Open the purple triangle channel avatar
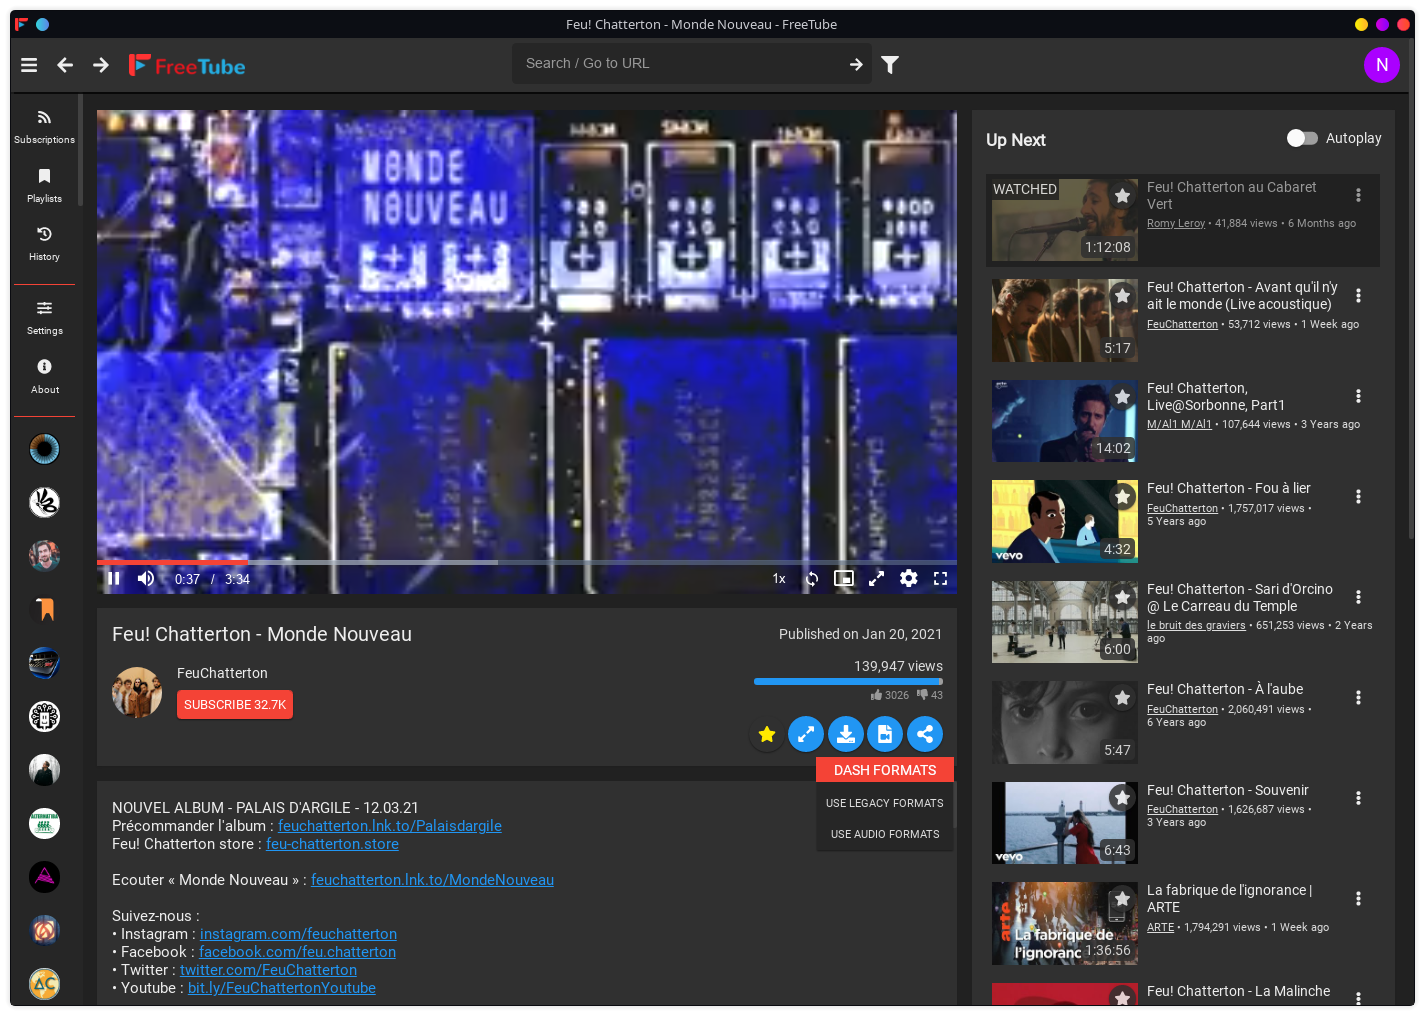The width and height of the screenshot is (1425, 1016). (x=44, y=877)
